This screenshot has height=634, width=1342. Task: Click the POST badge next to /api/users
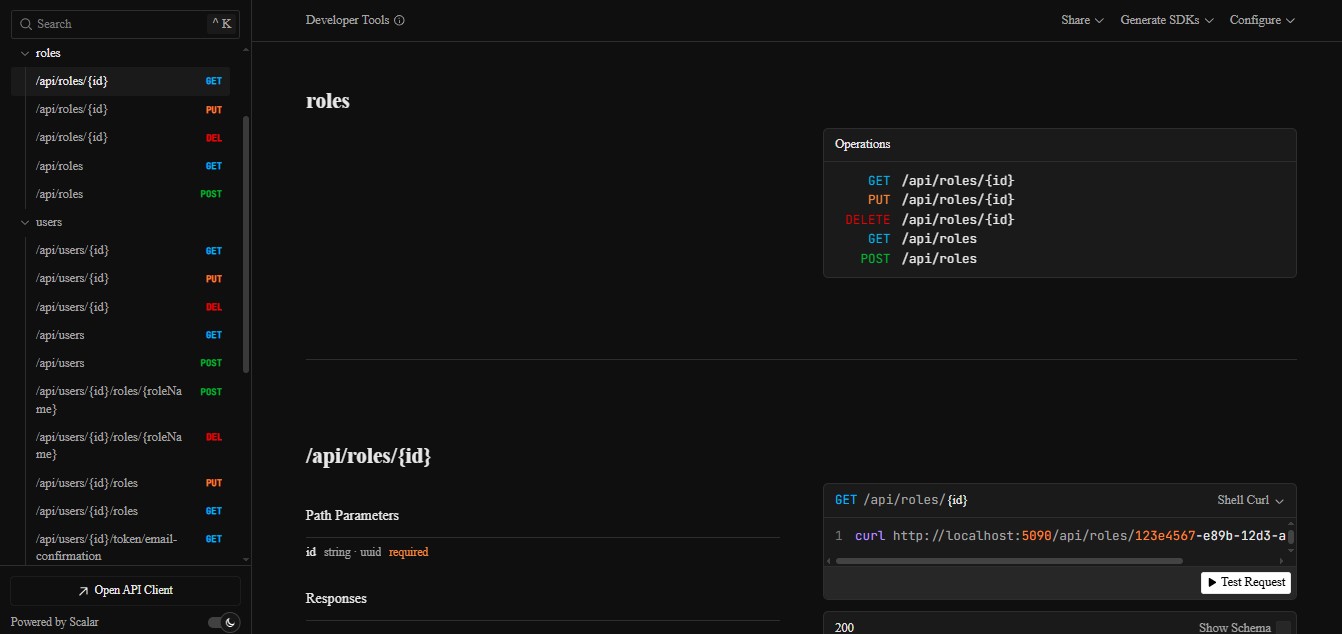[211, 363]
